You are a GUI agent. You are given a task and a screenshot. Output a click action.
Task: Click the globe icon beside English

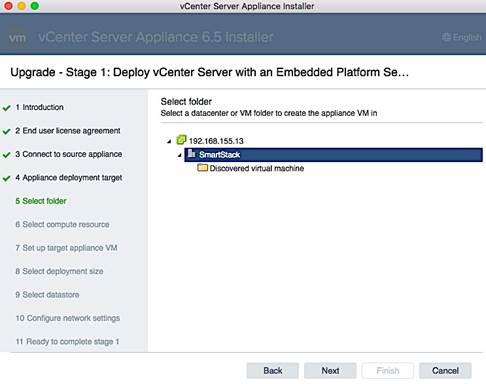click(x=446, y=37)
